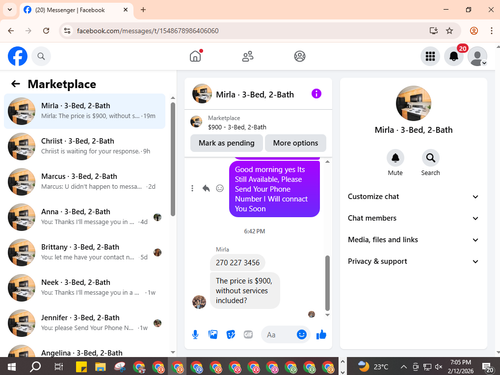
Task: Click the Facebook search magnifier icon
Action: [41, 56]
